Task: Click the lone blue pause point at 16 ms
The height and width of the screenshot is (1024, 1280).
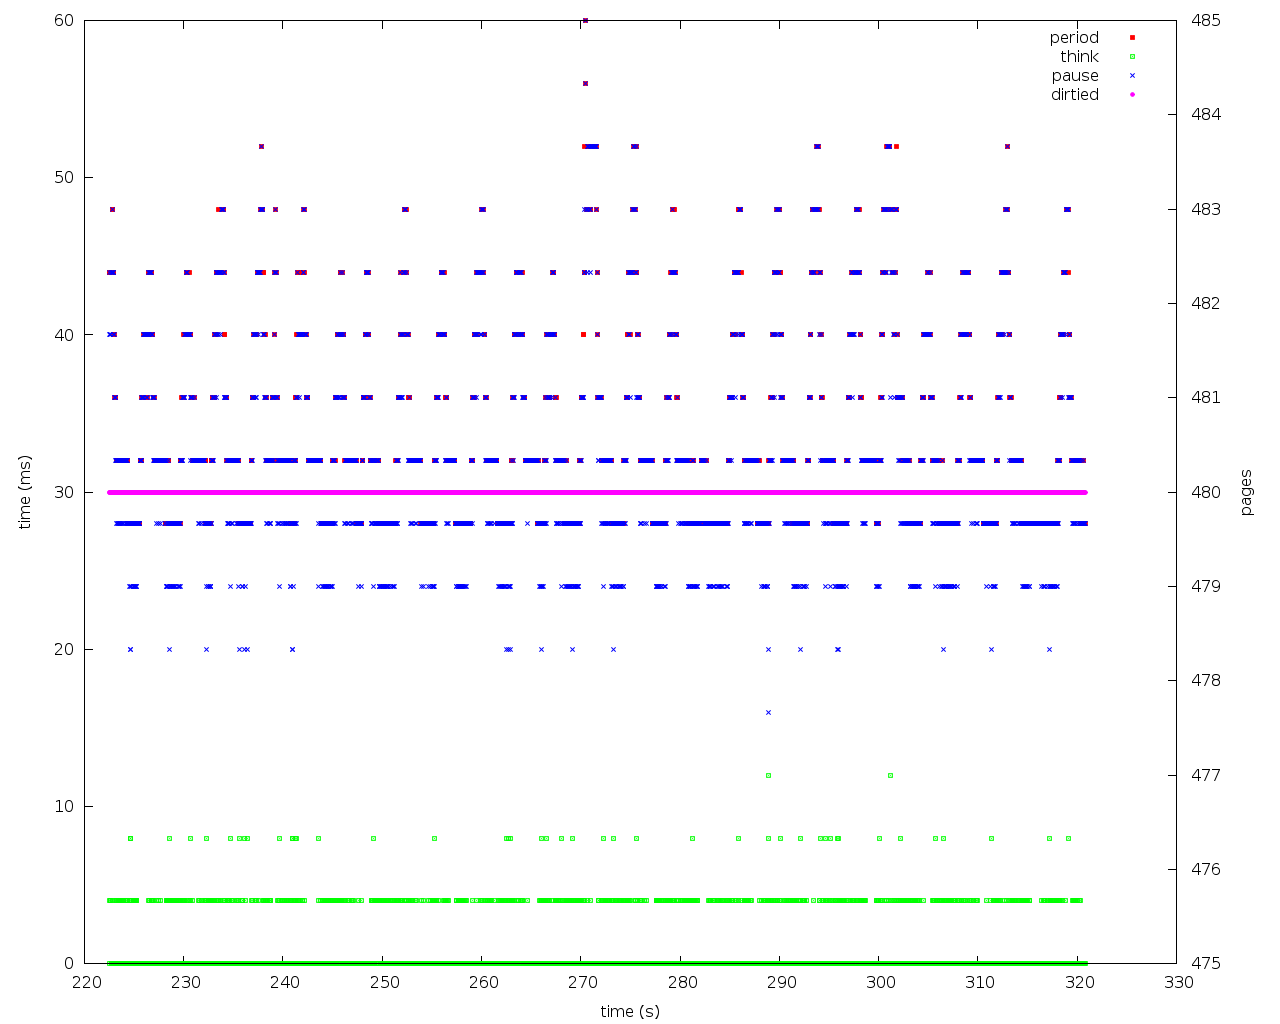Action: pyautogui.click(x=768, y=712)
